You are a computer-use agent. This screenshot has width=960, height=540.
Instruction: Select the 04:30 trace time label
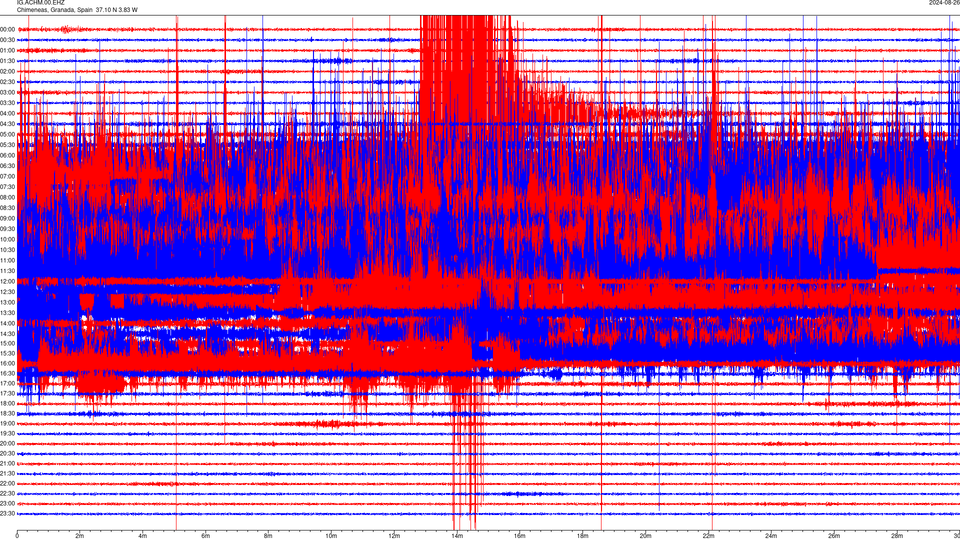7,124
